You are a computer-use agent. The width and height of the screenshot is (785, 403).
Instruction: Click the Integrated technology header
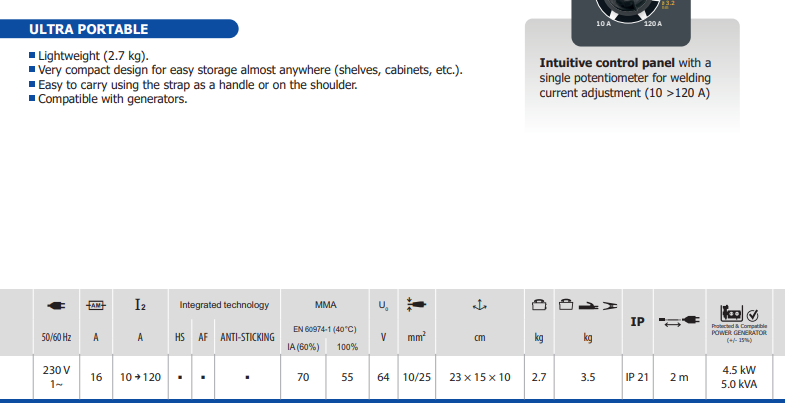click(224, 304)
